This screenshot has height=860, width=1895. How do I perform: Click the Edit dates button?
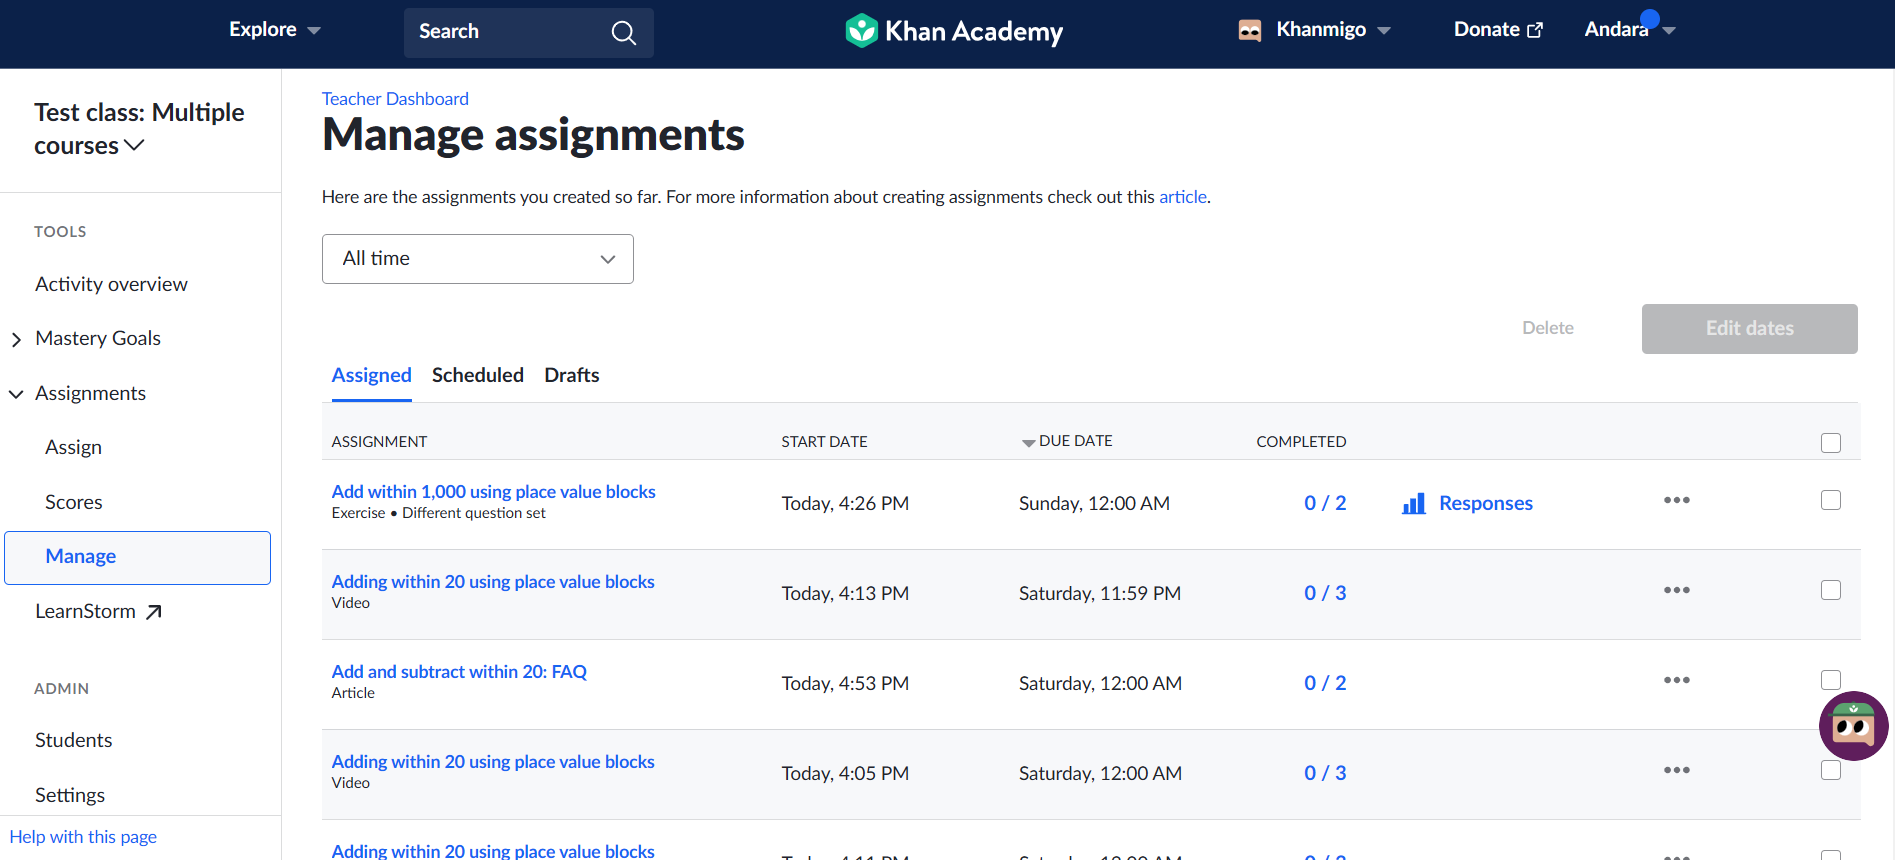click(x=1749, y=329)
